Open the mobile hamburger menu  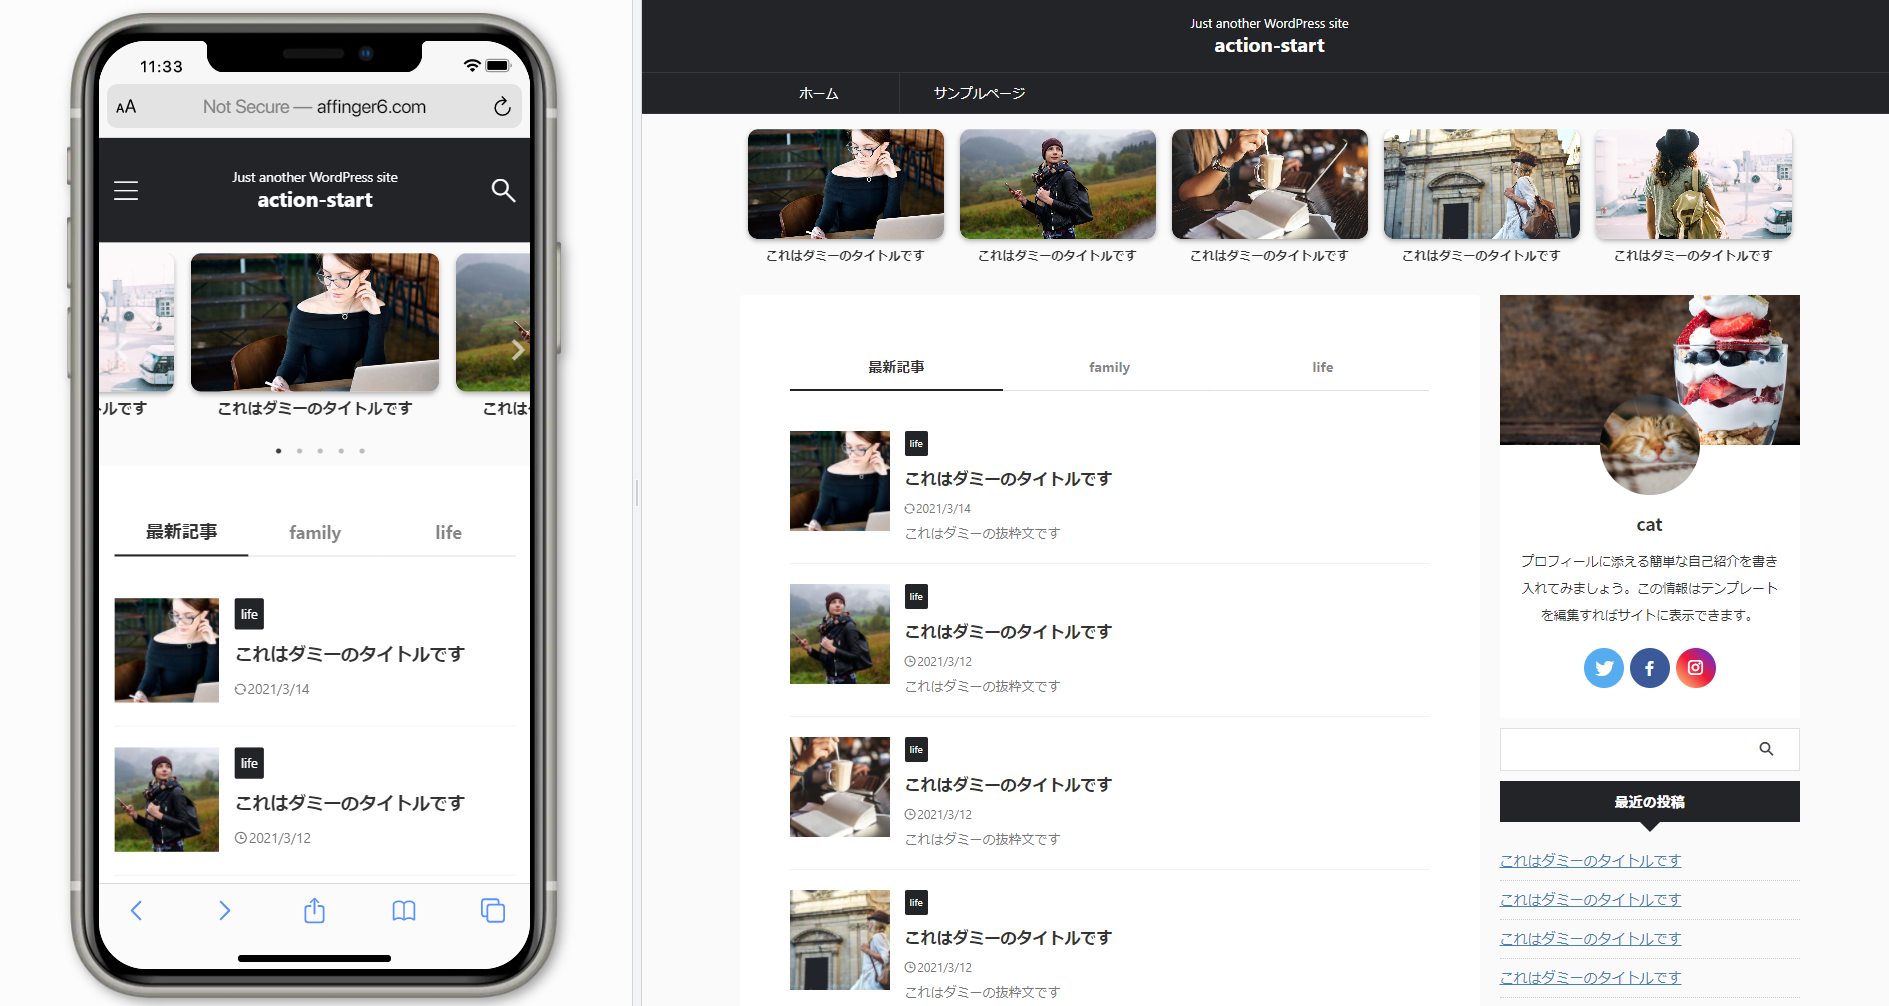coord(126,190)
